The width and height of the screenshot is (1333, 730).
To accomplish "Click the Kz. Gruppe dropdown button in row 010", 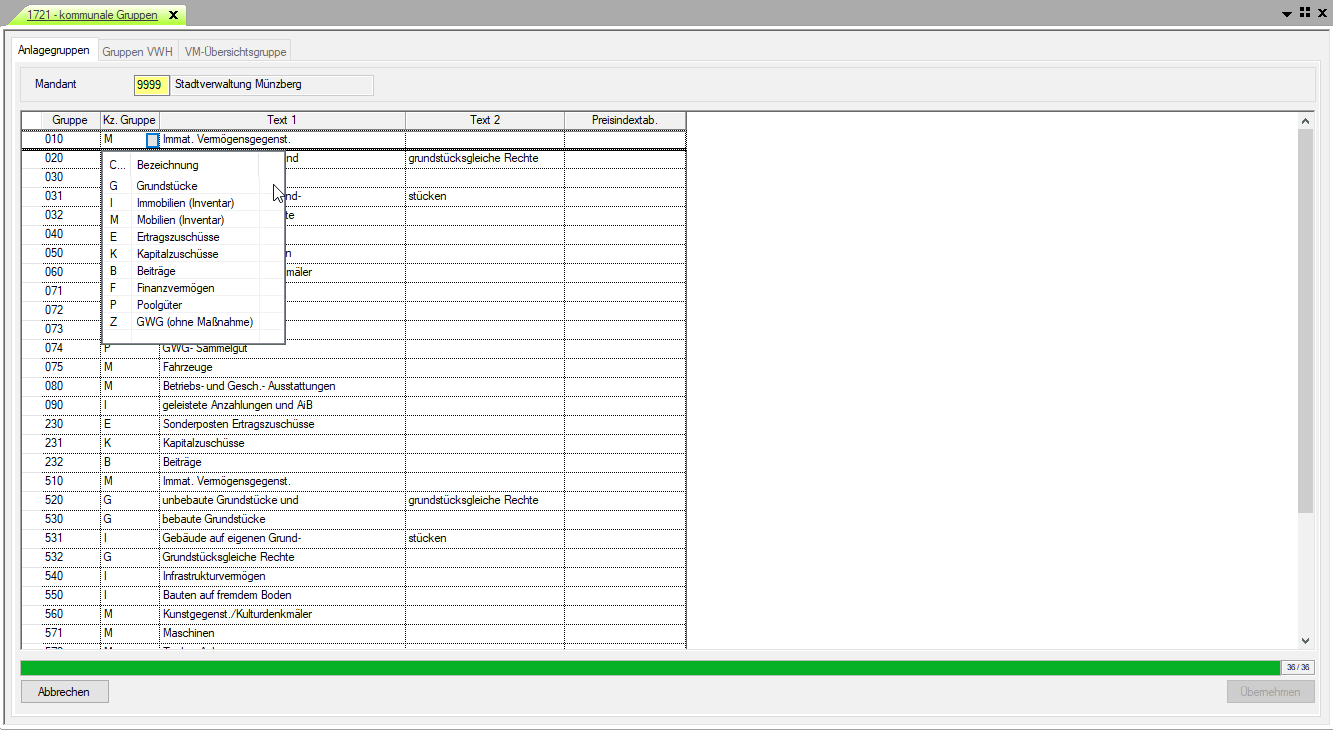I will coord(152,140).
